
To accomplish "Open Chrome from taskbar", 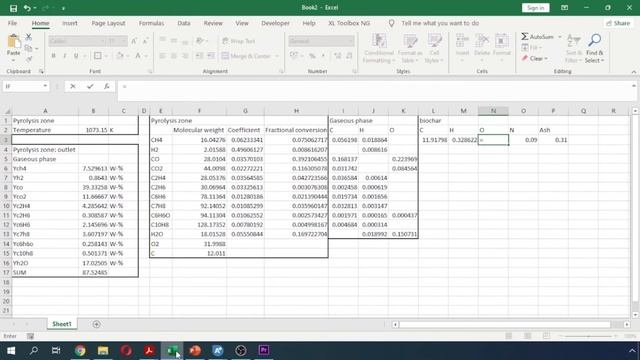I will 80,350.
